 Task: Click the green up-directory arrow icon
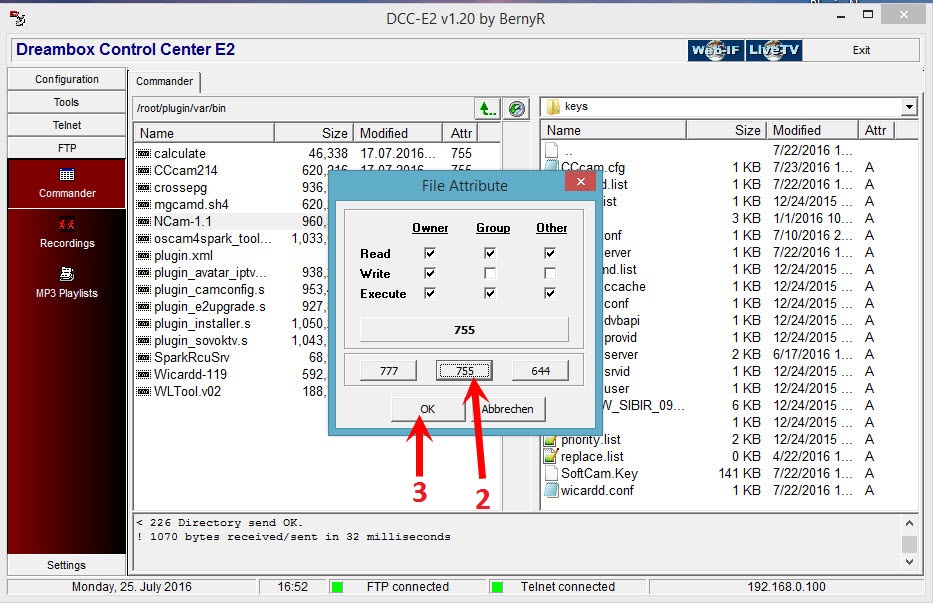coord(486,108)
